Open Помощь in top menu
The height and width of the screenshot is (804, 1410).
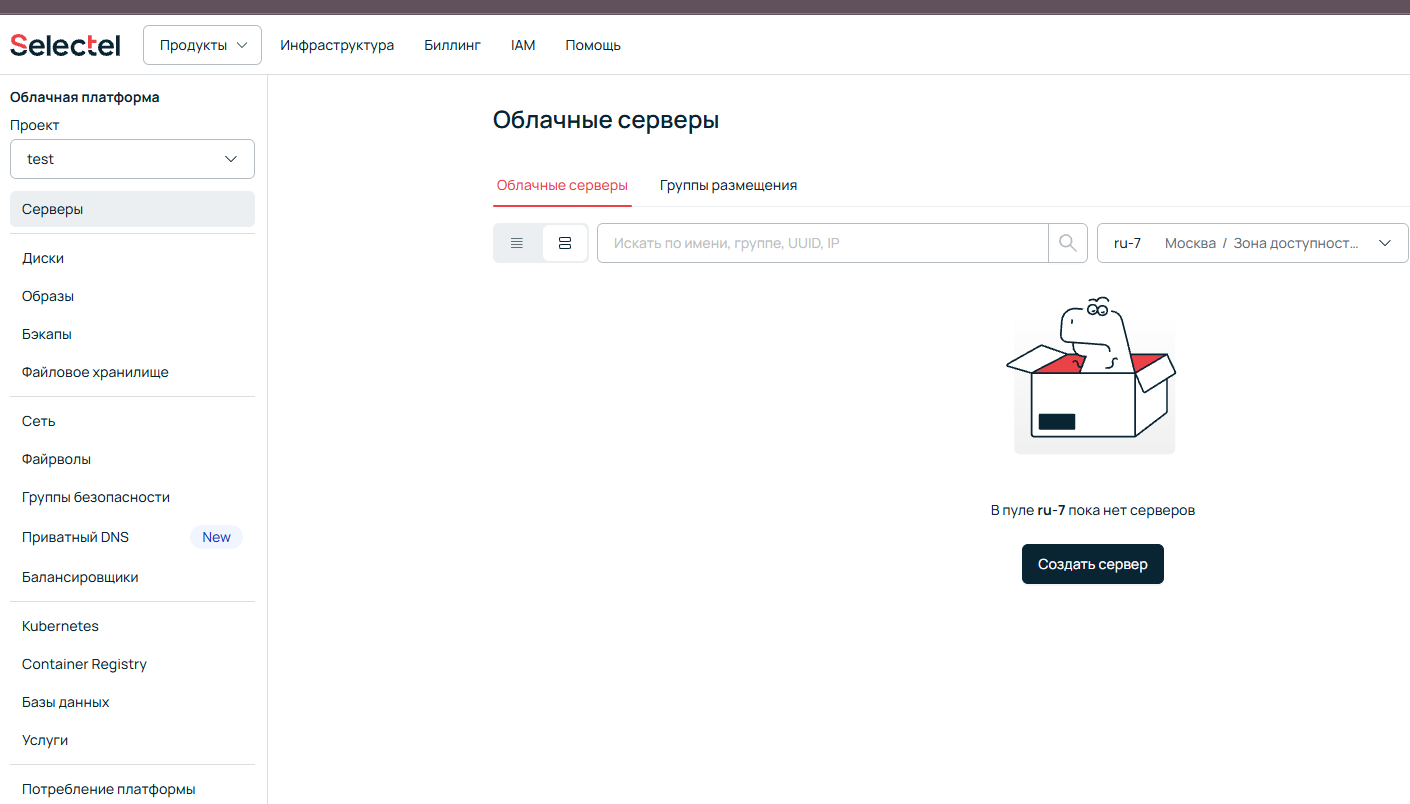click(593, 45)
